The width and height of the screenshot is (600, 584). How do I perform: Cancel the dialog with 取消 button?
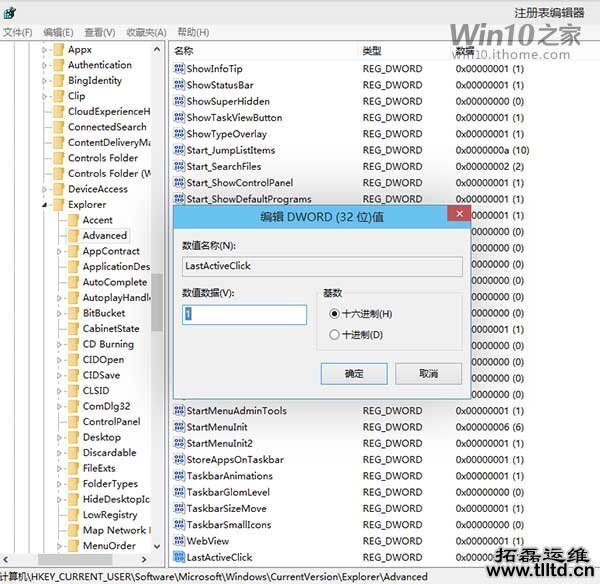[x=428, y=374]
